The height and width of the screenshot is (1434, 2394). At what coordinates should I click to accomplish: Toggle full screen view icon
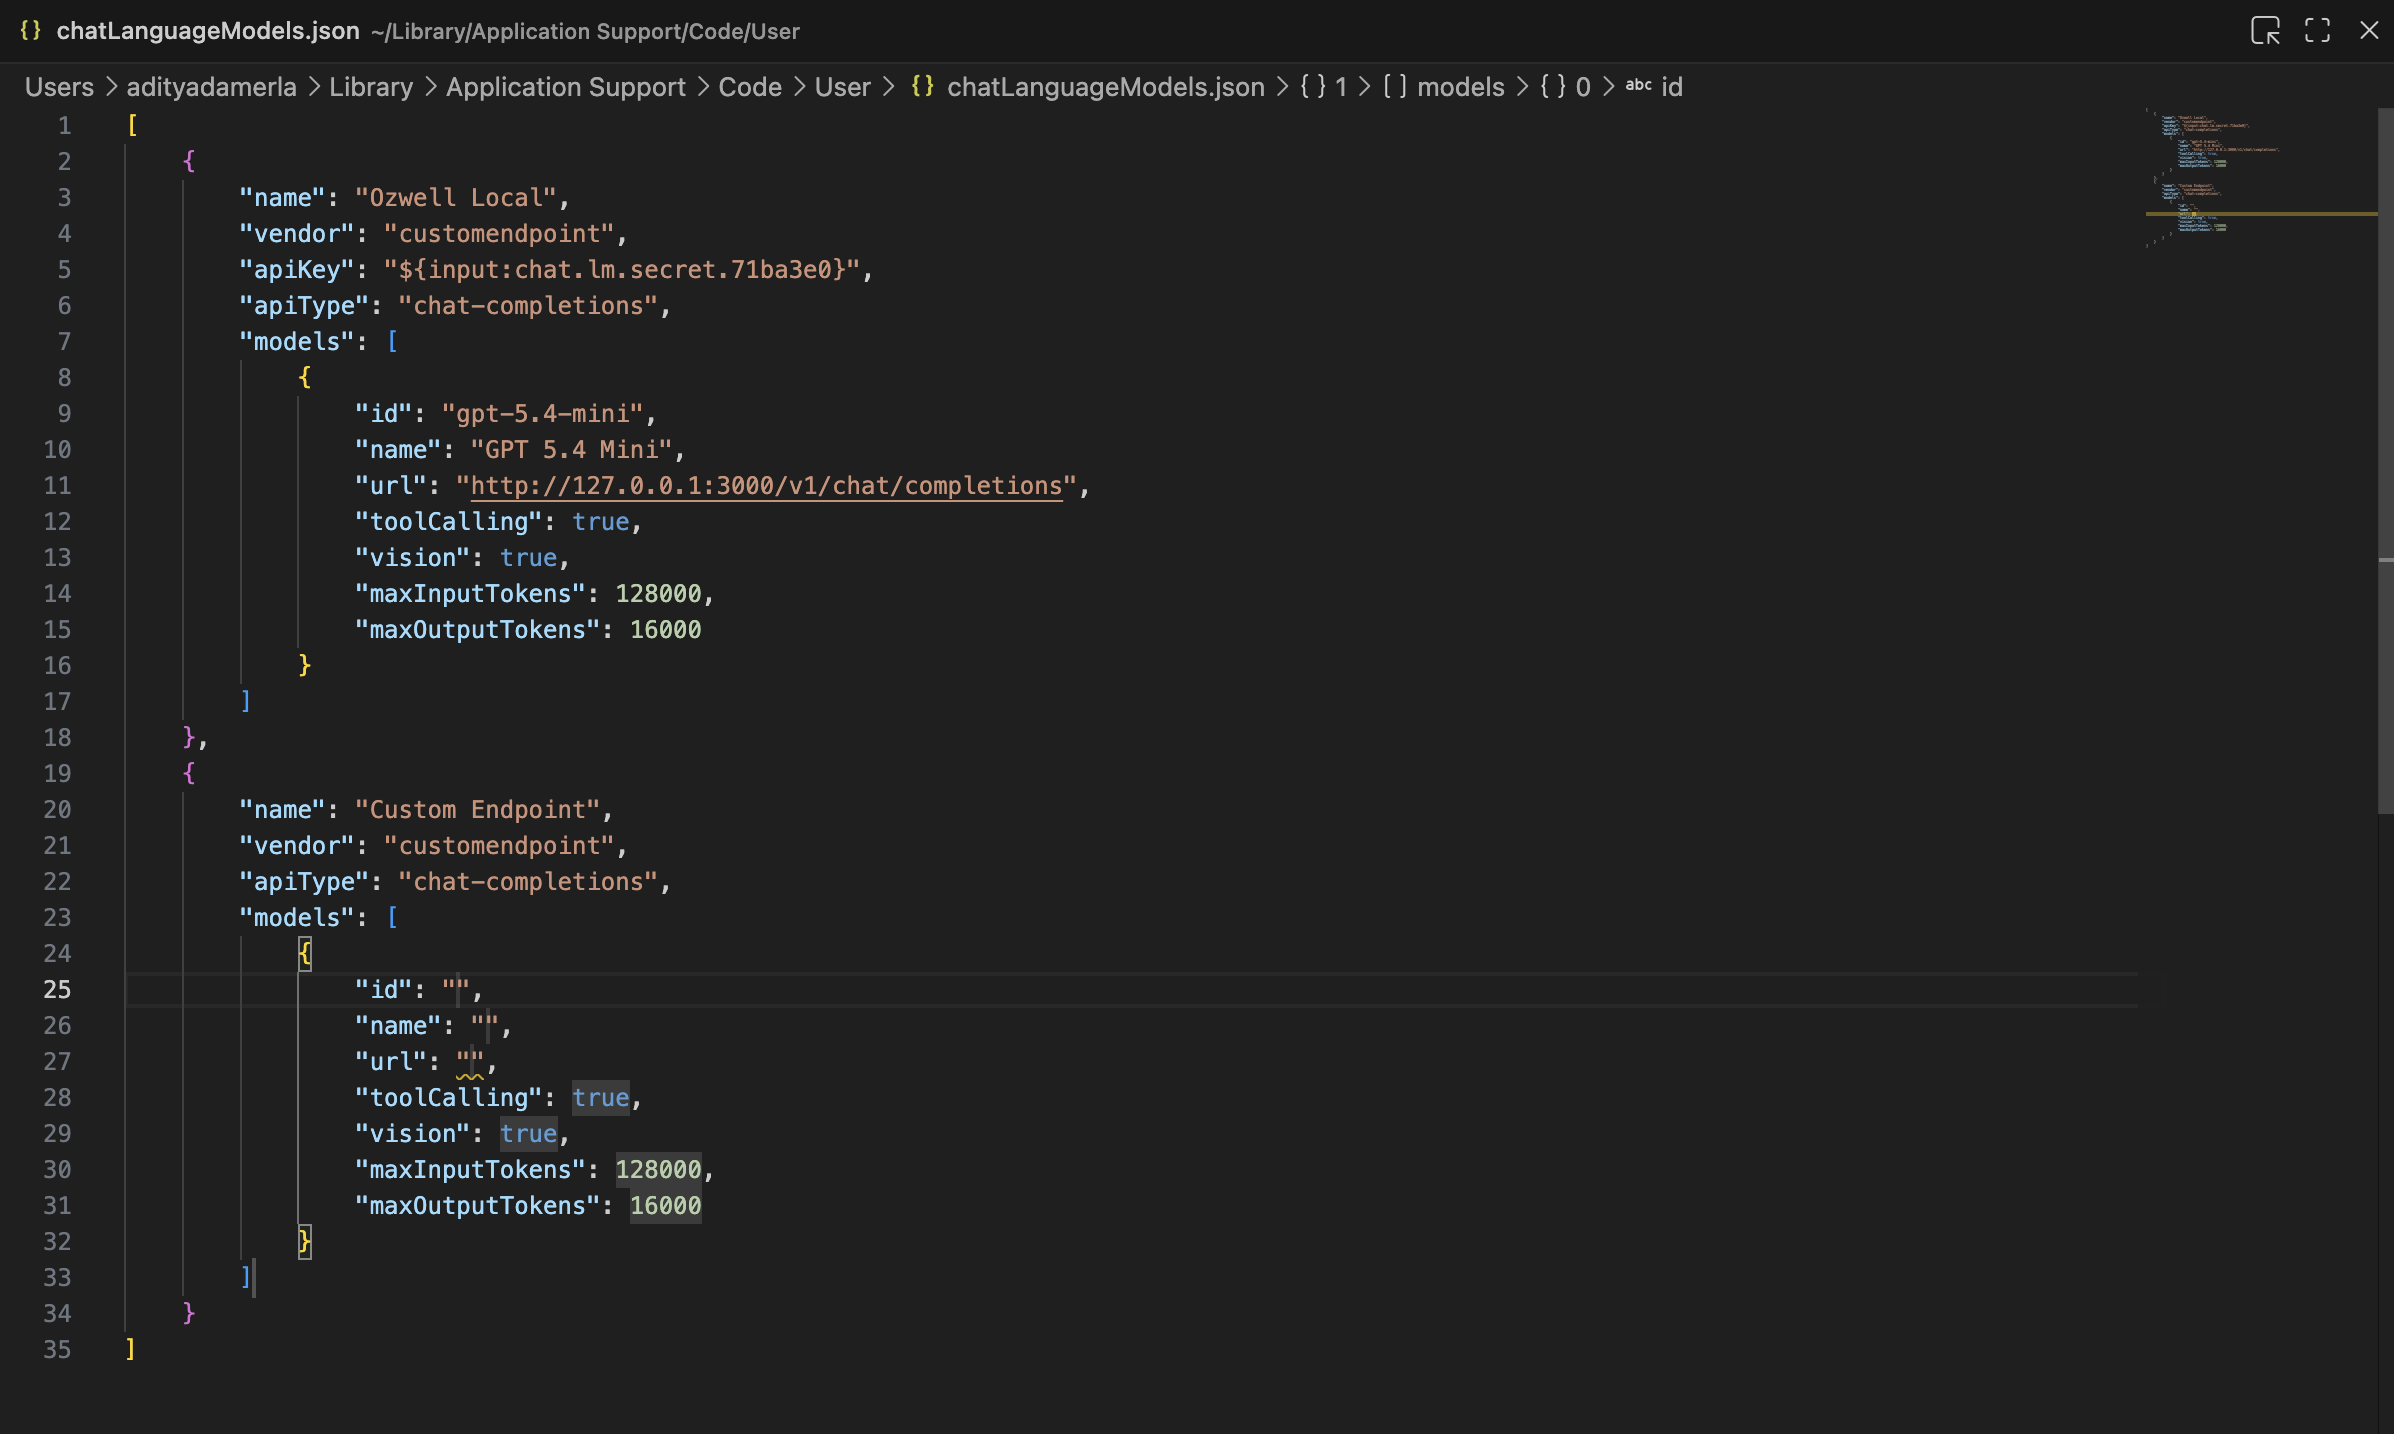pyautogui.click(x=2318, y=30)
